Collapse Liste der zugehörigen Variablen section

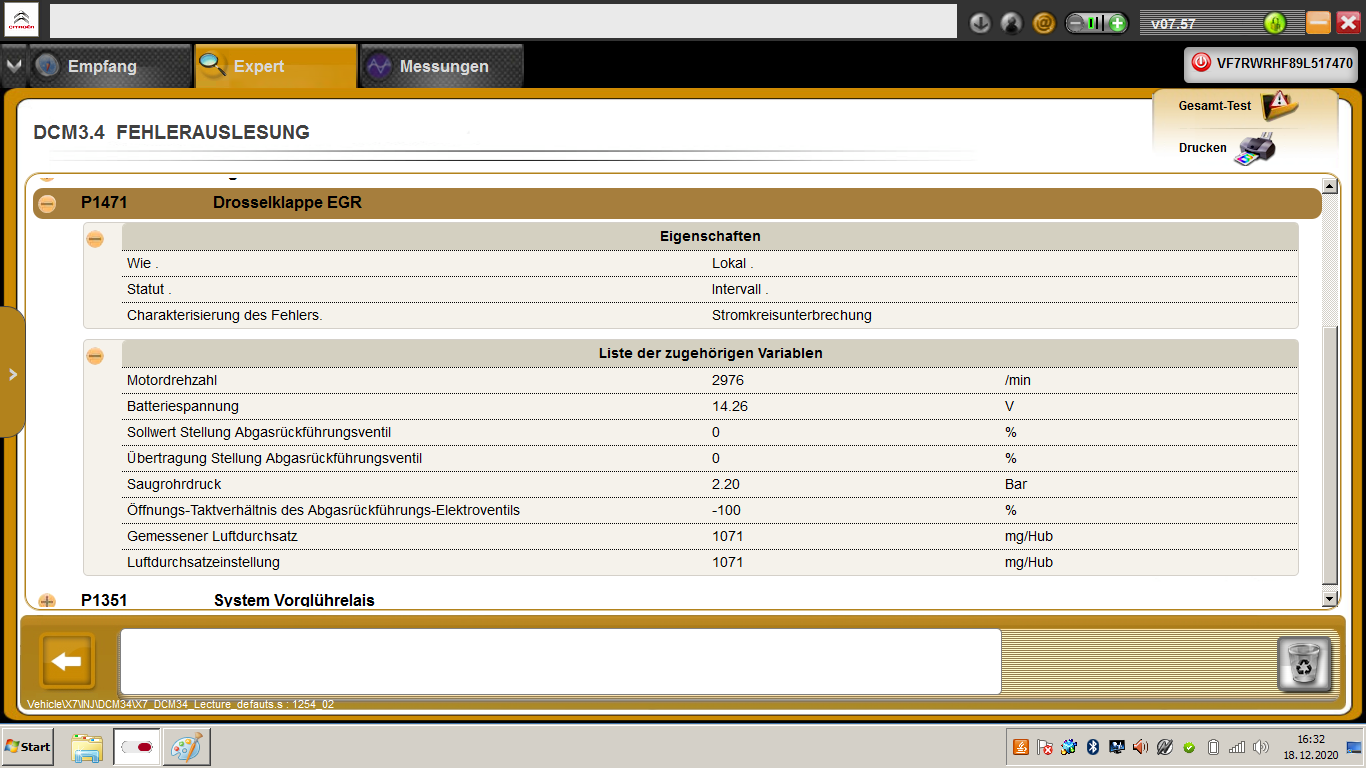coord(95,355)
